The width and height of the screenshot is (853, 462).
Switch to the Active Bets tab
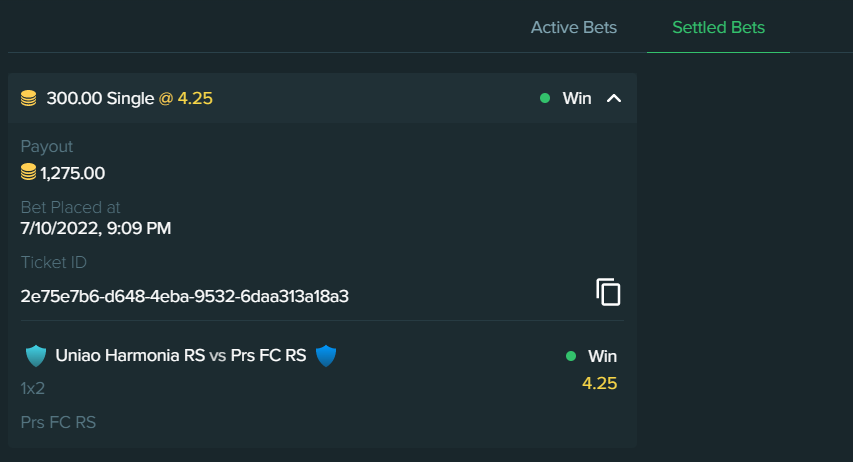573,27
